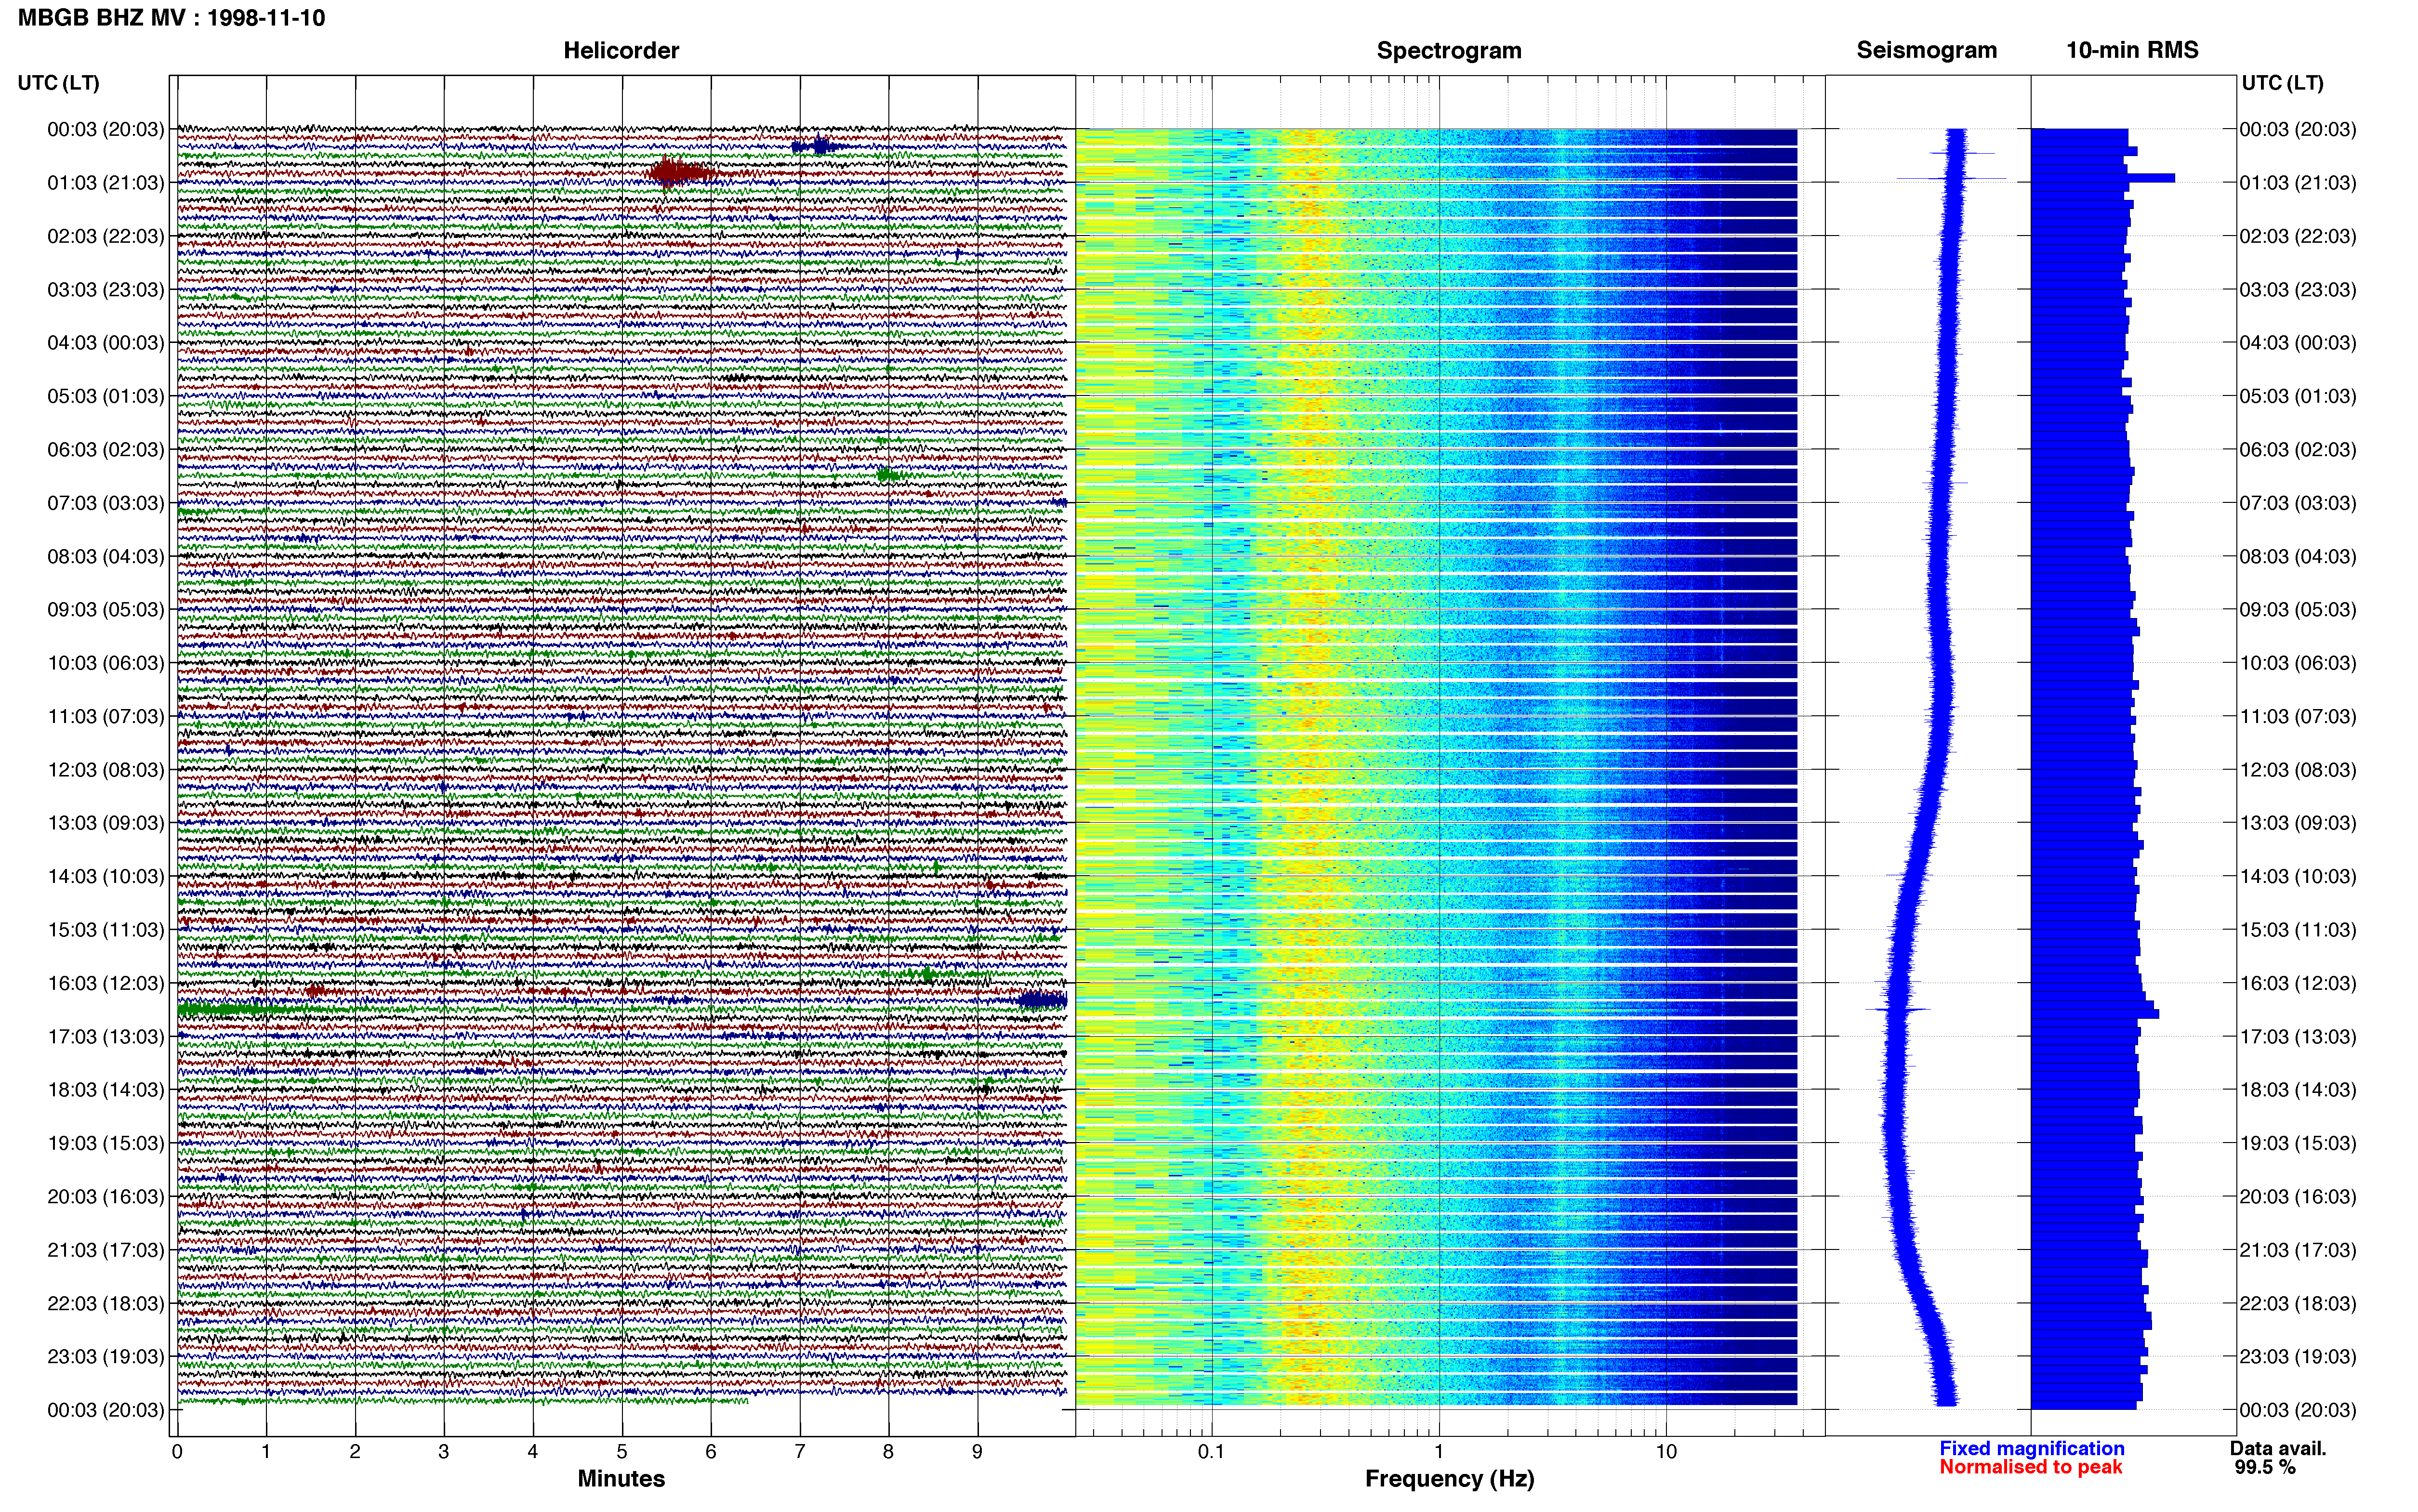Click the 'Frequency (Hz)' x-axis label
Screen dimensions: 2418x1512
[1449, 1479]
